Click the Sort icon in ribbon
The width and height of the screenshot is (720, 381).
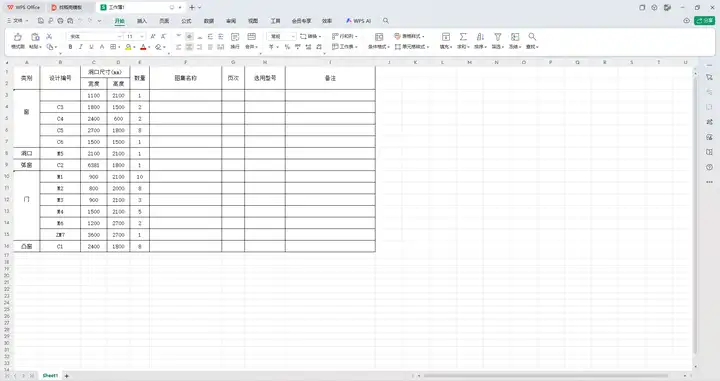click(x=480, y=37)
